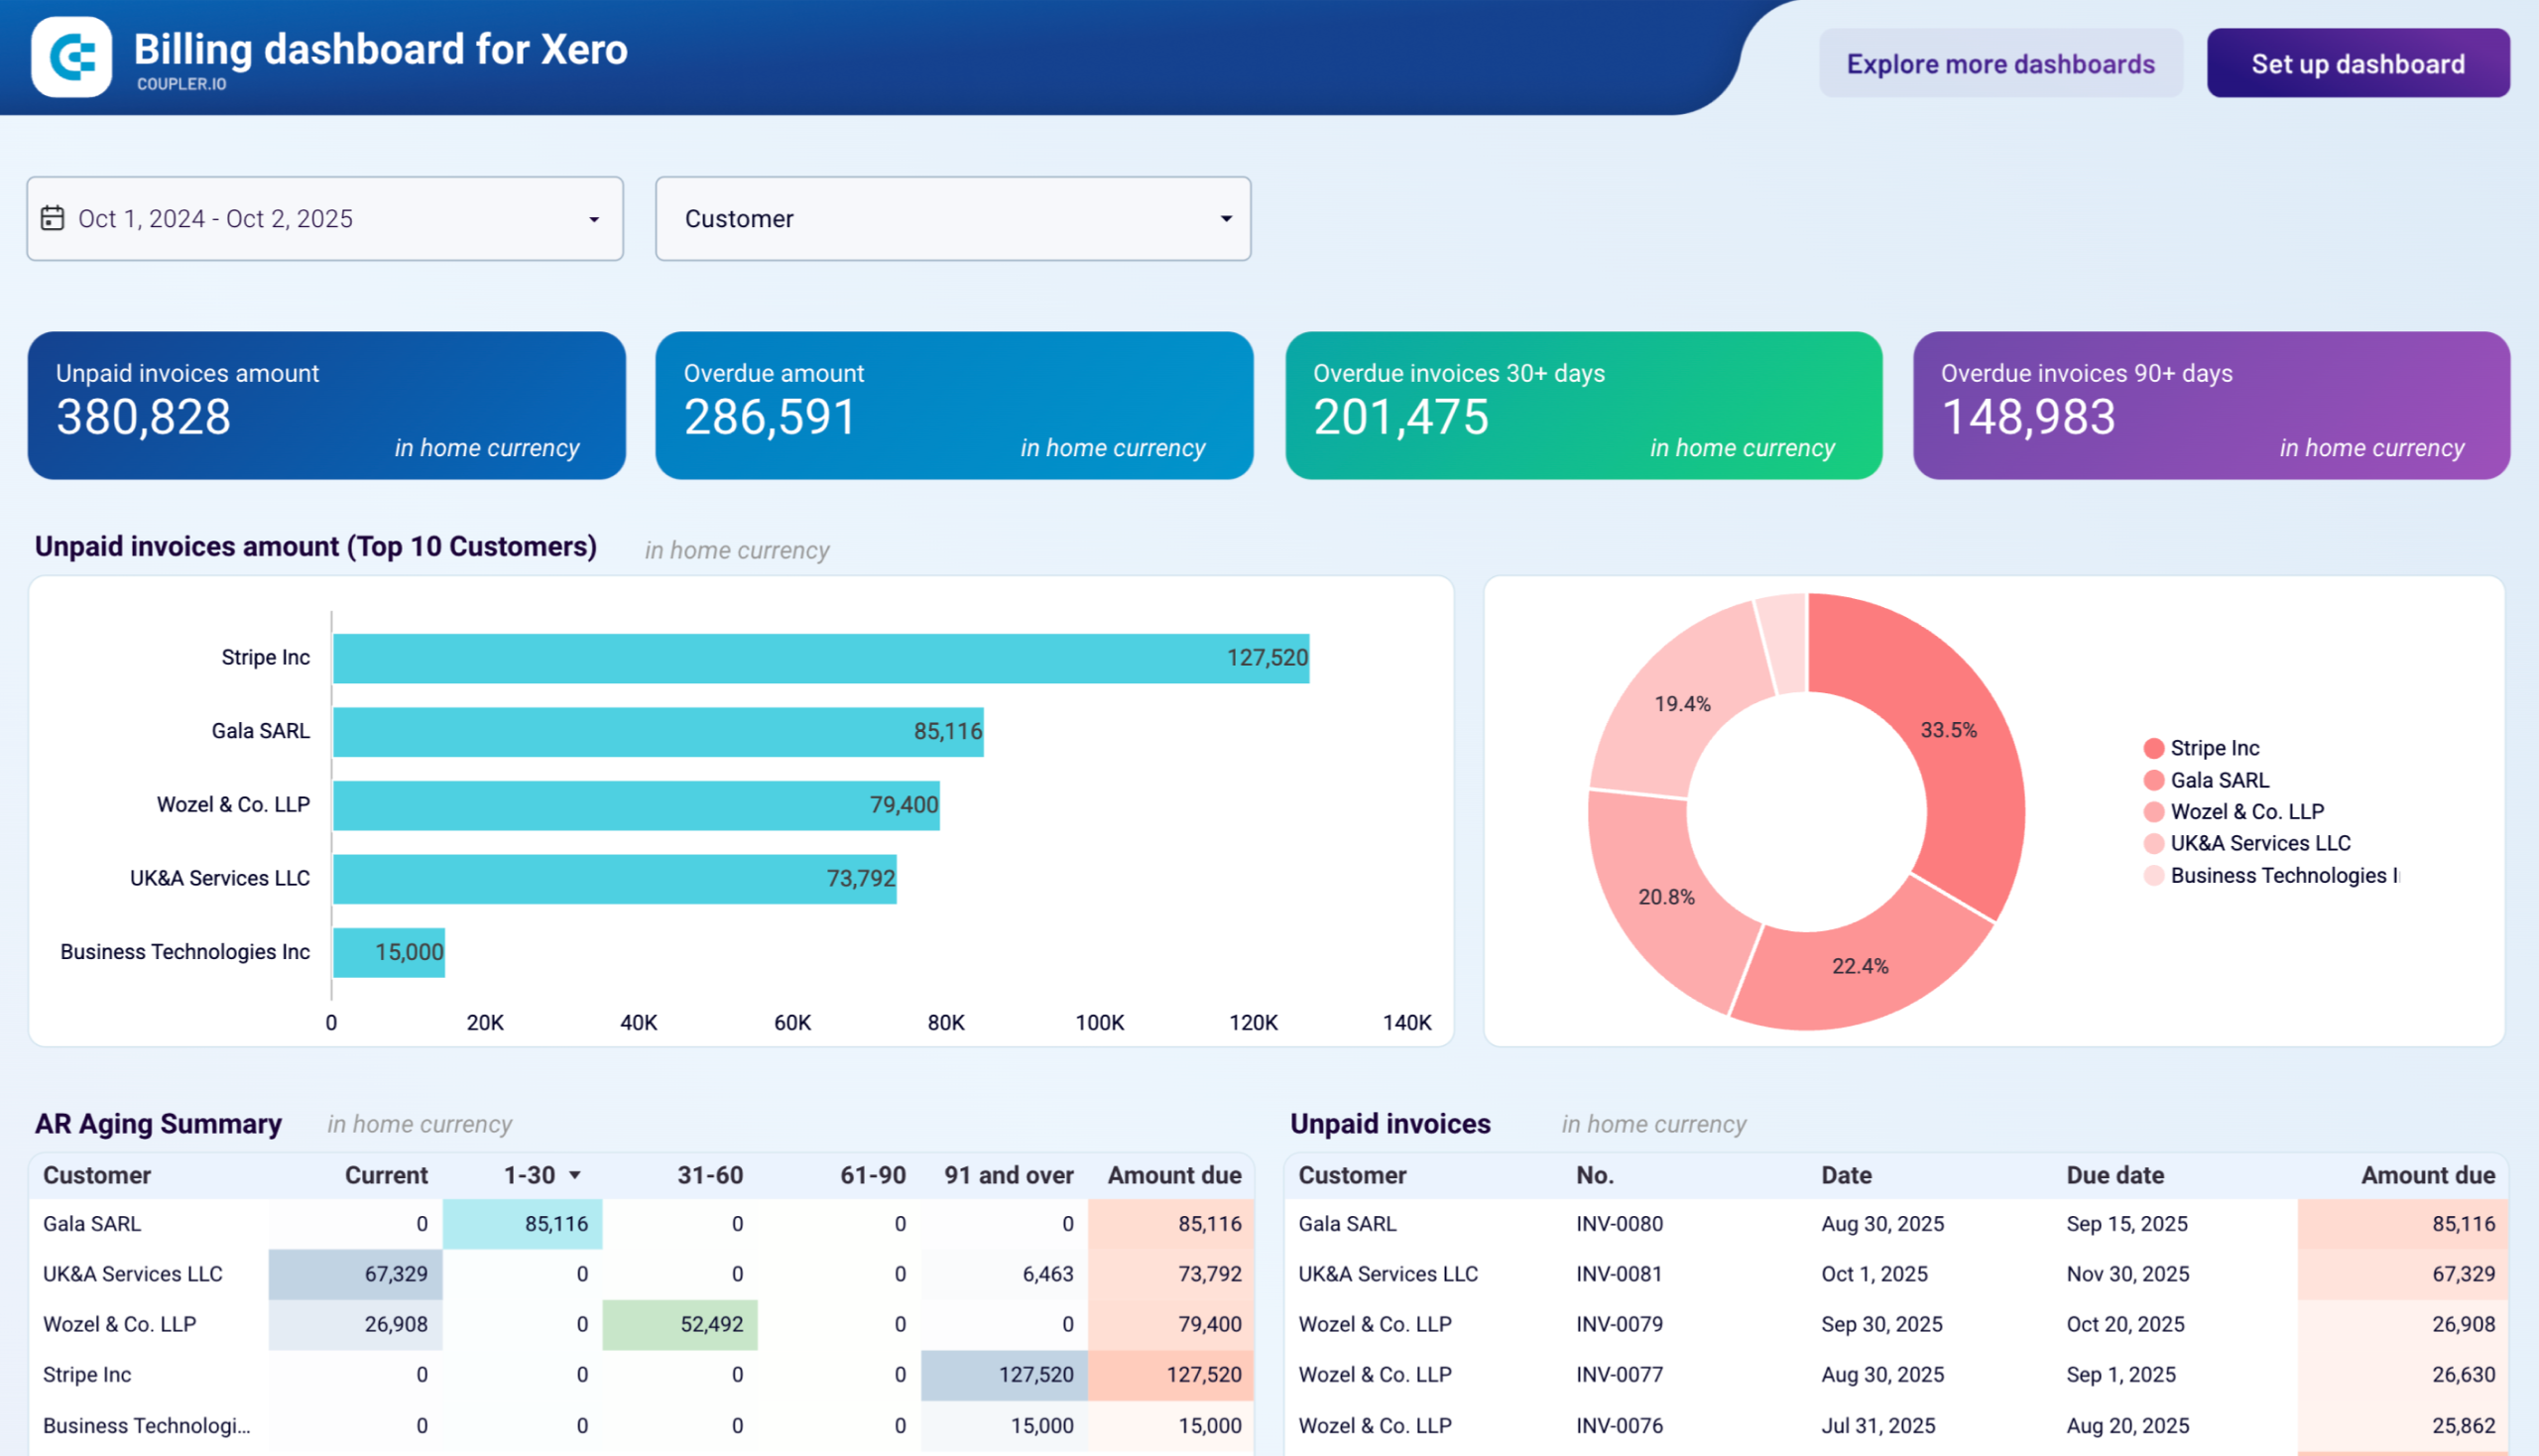Click the Explore more dashboards button
Screen dimensions: 2539x1456
[2000, 63]
